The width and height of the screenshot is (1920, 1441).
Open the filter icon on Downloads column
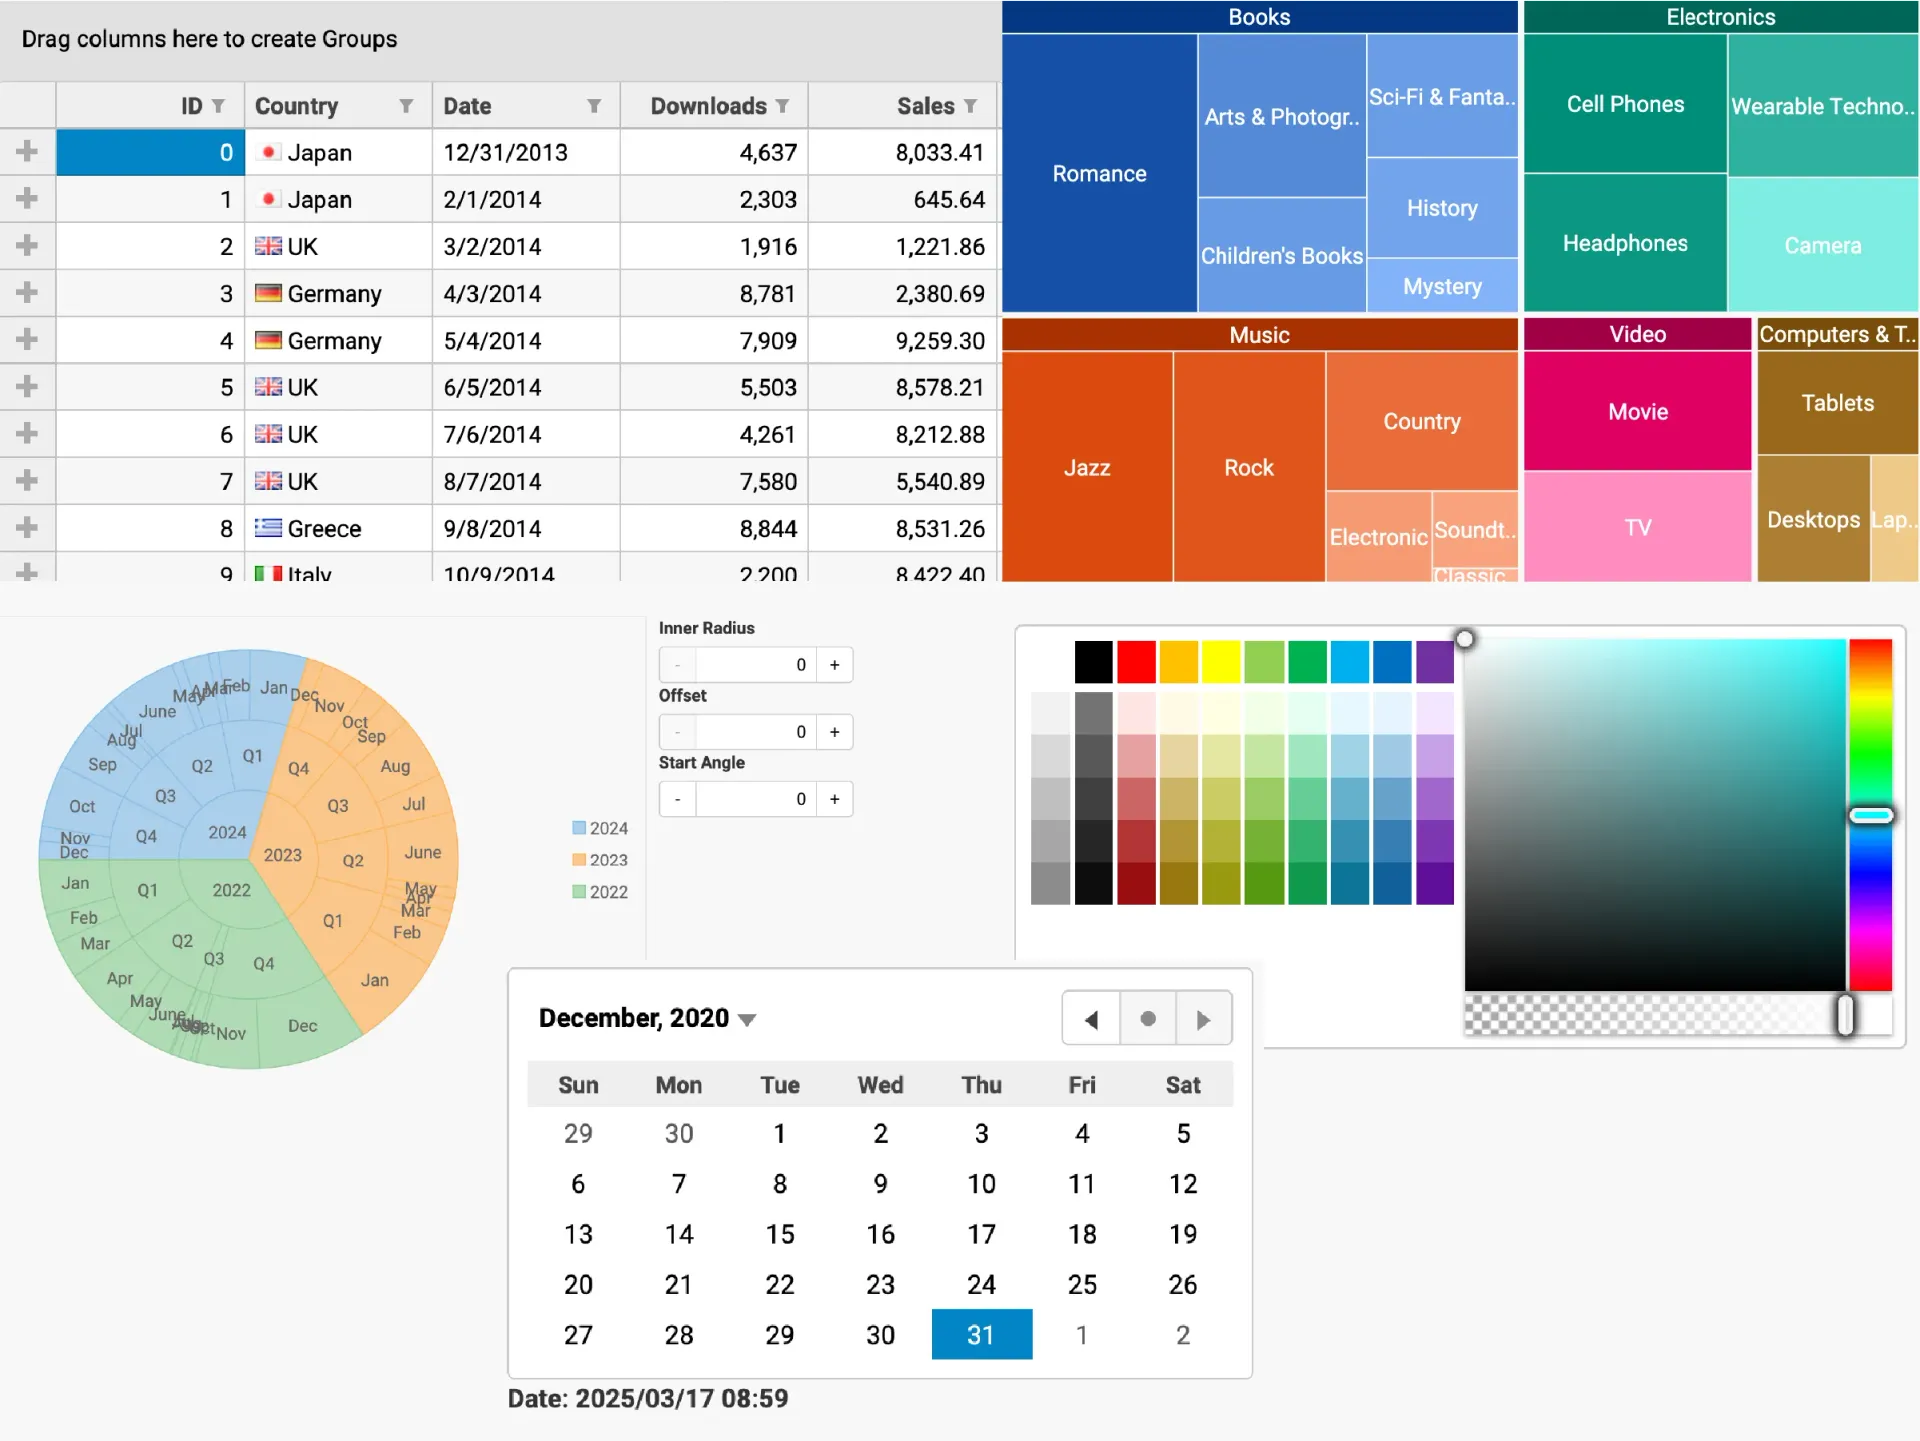[782, 106]
